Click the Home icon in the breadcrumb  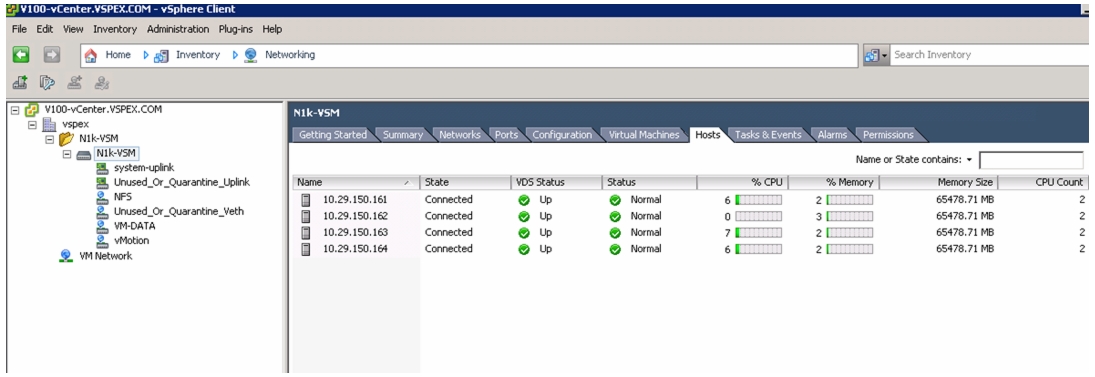[x=91, y=55]
